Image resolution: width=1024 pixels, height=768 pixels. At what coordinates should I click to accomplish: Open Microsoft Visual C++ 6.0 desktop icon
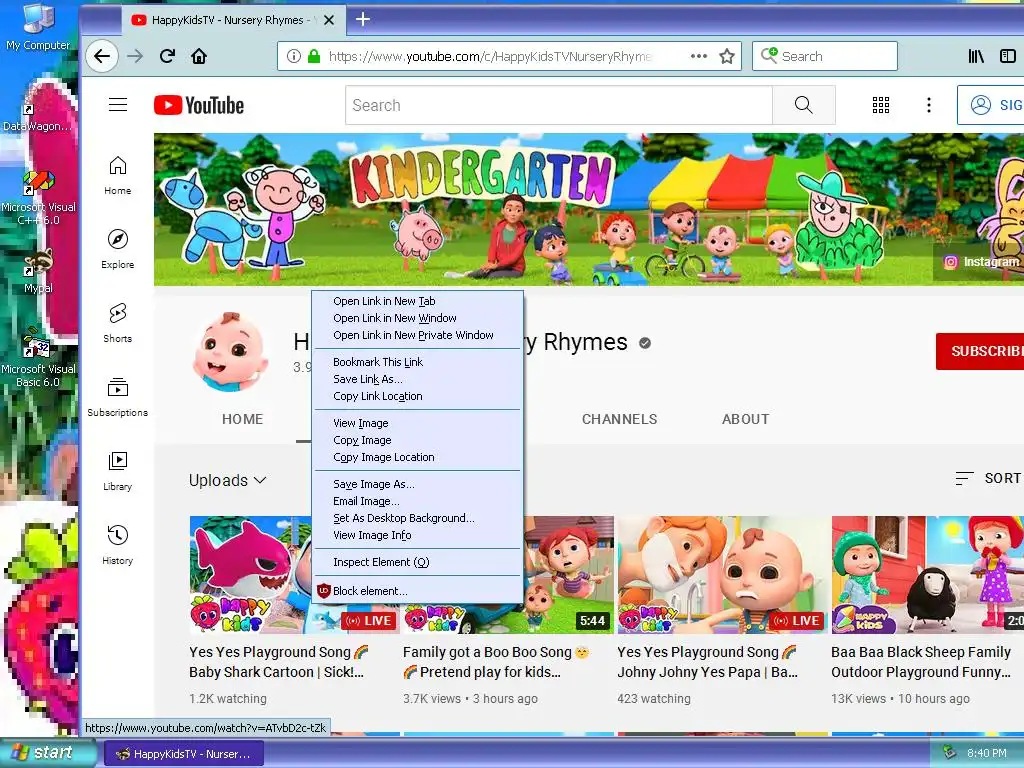tap(38, 198)
